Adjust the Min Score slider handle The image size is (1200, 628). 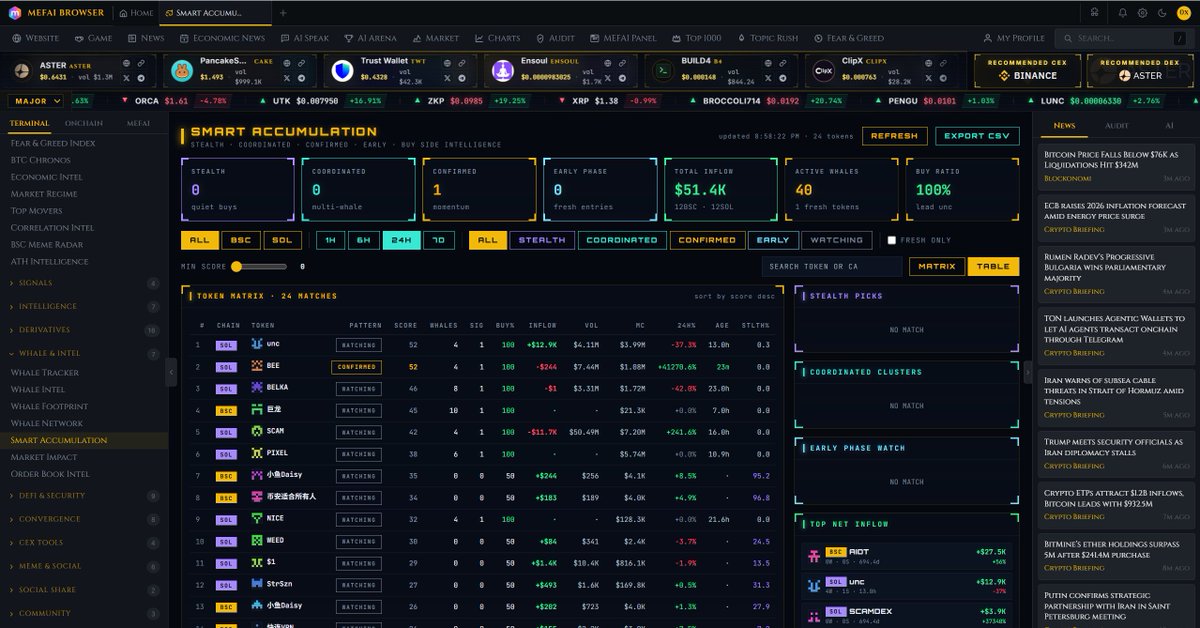pos(237,267)
